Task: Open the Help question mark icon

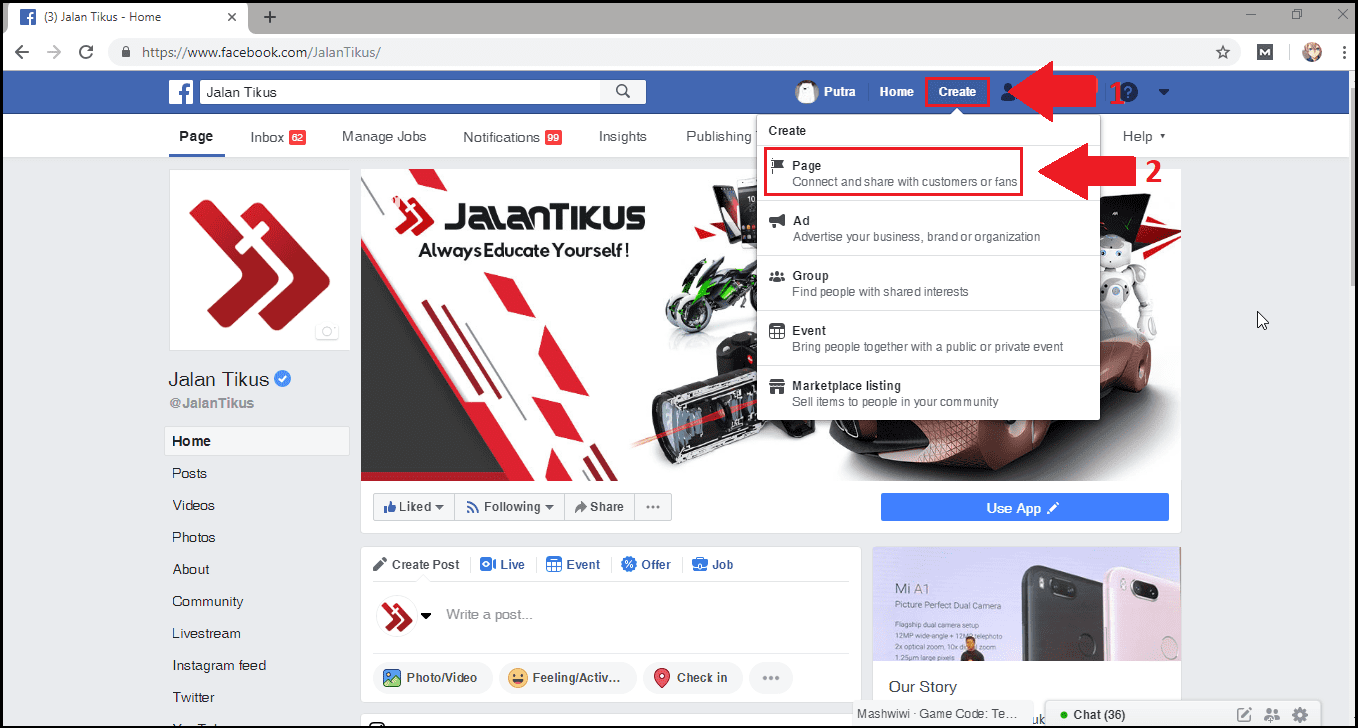Action: tap(1128, 92)
